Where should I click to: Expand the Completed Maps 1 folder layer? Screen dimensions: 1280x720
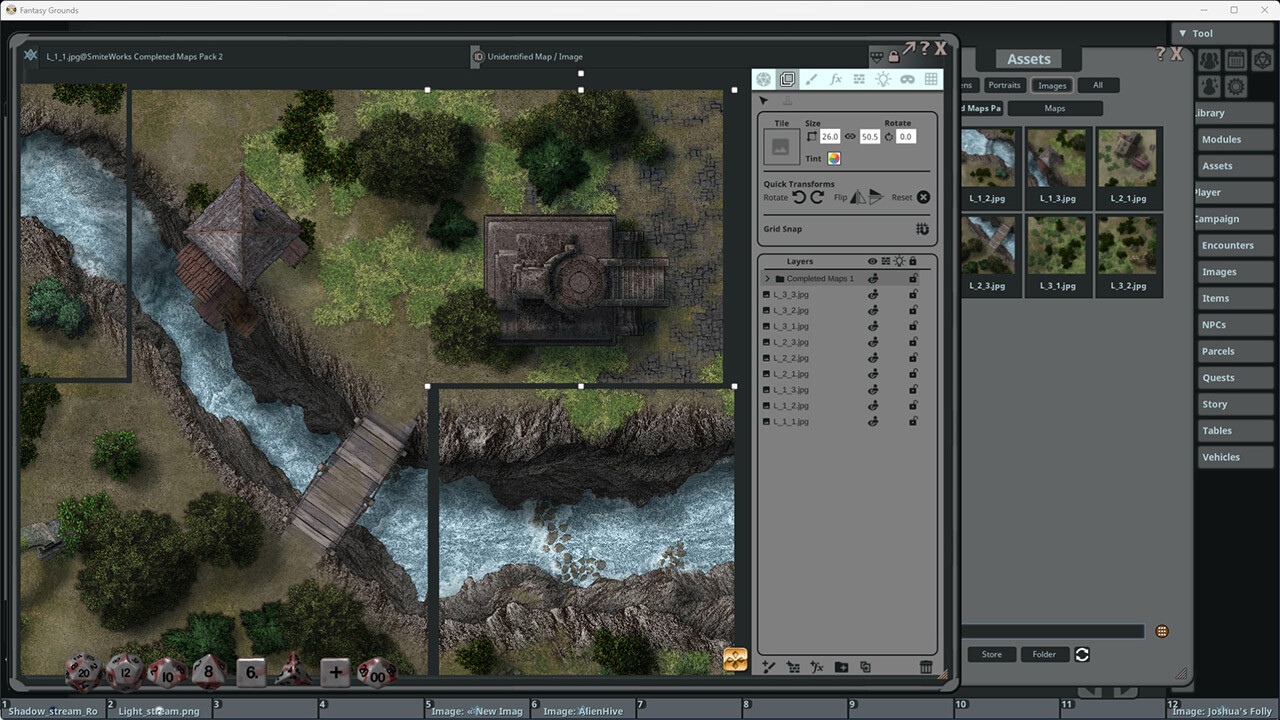tap(767, 279)
